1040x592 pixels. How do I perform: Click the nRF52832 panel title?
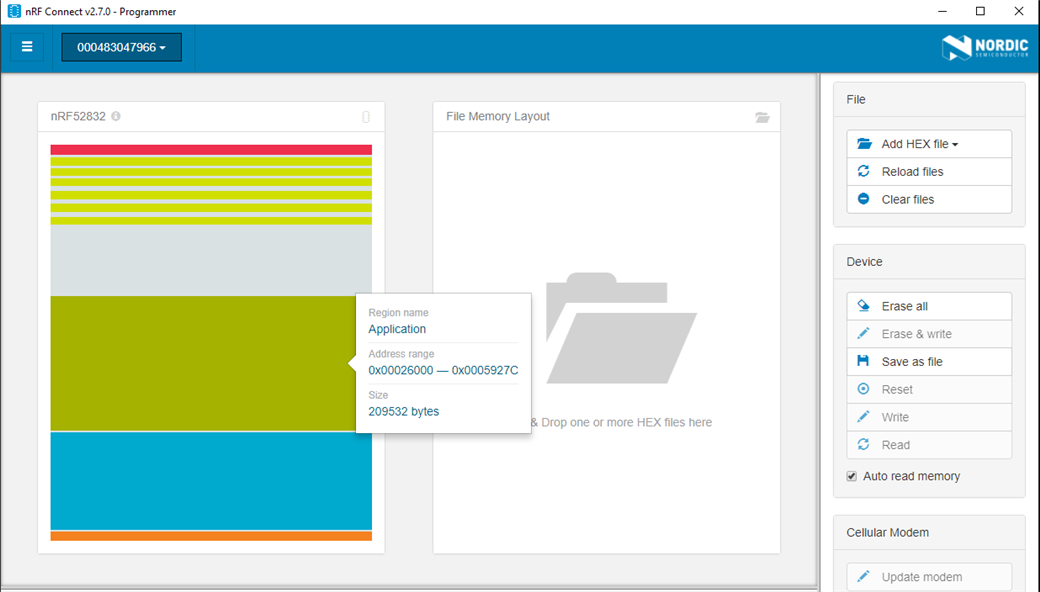(78, 117)
